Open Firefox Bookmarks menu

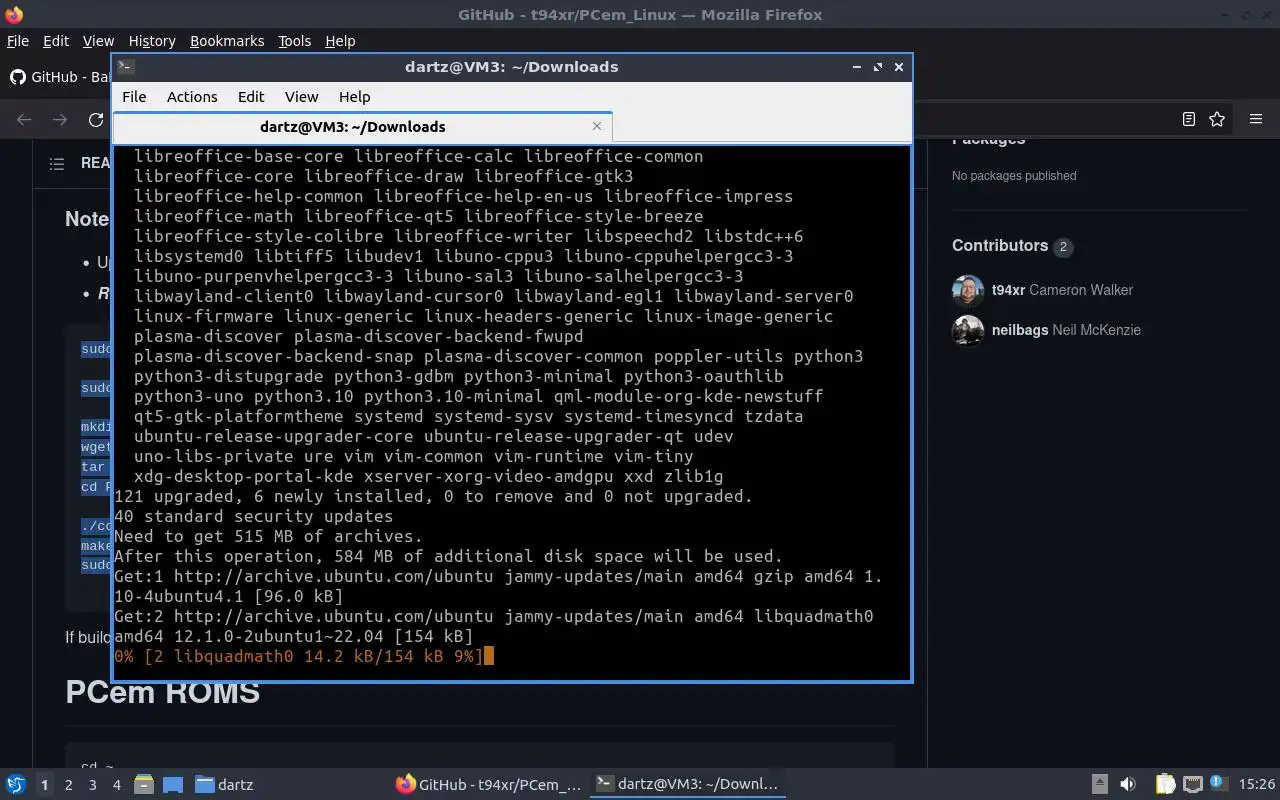coord(227,41)
